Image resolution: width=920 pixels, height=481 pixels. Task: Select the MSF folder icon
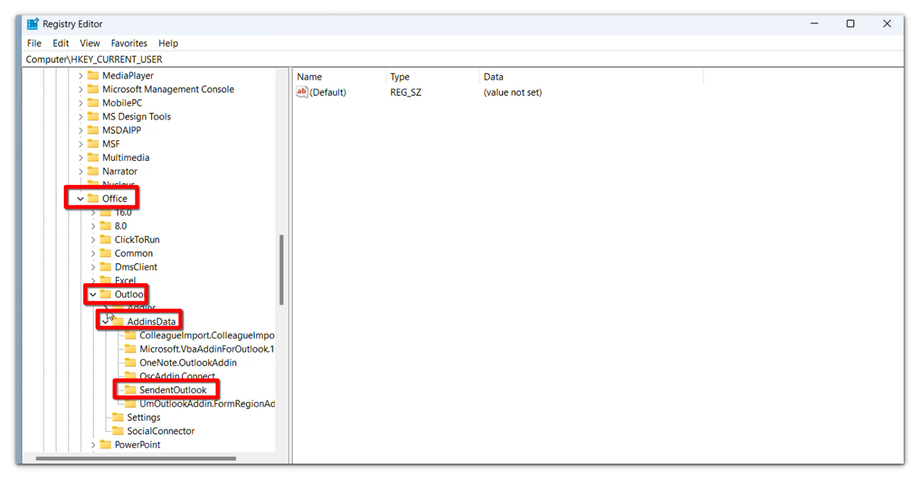93,143
